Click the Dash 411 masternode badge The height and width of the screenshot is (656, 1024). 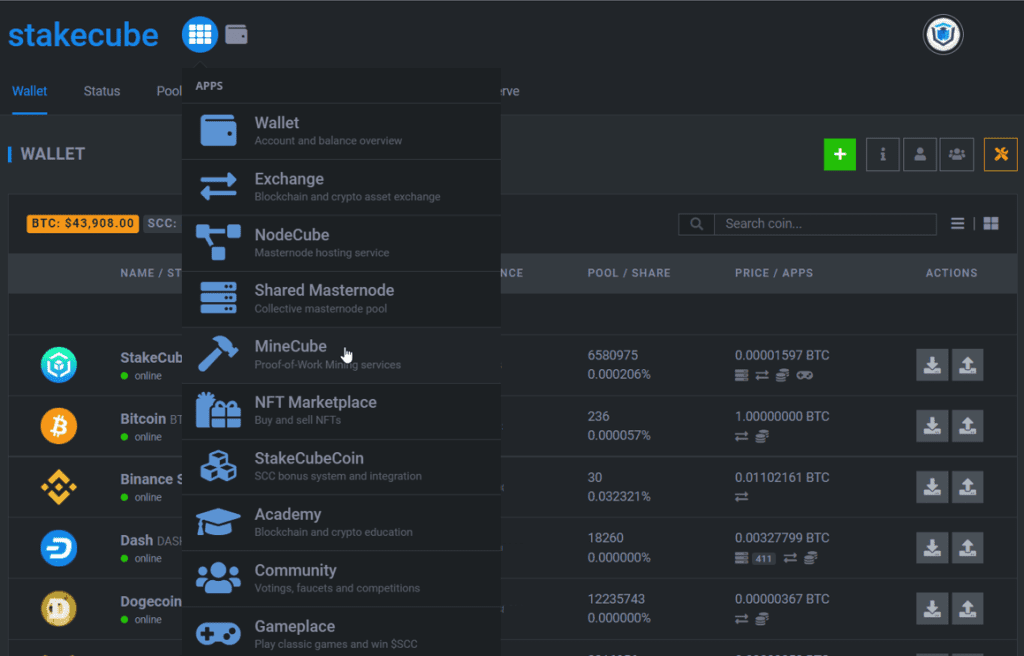pyautogui.click(x=763, y=558)
